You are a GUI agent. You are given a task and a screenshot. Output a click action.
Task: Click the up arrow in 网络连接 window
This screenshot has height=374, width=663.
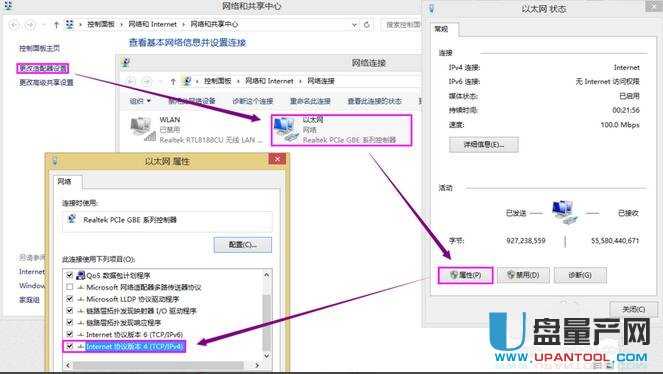(x=173, y=81)
